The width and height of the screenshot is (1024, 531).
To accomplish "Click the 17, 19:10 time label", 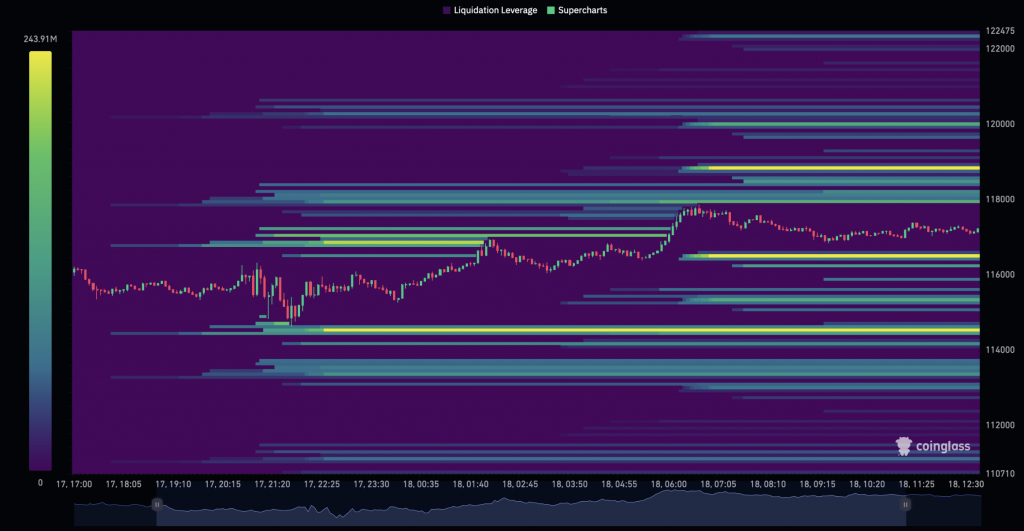I will click(173, 484).
